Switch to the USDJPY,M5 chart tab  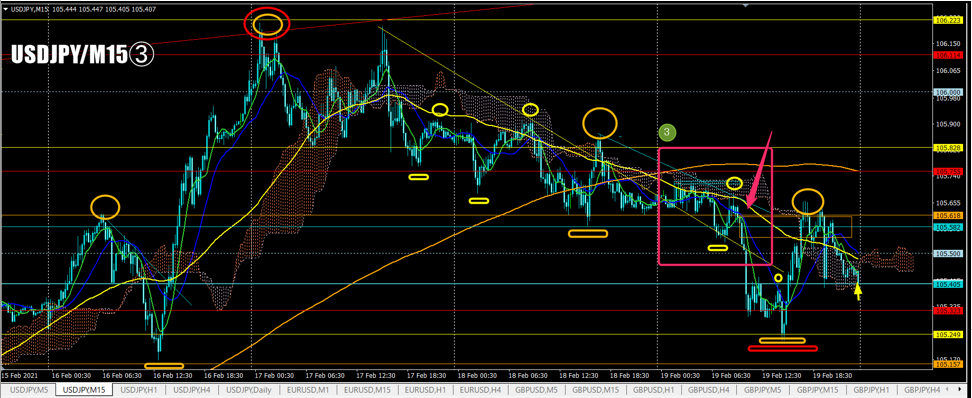point(29,389)
